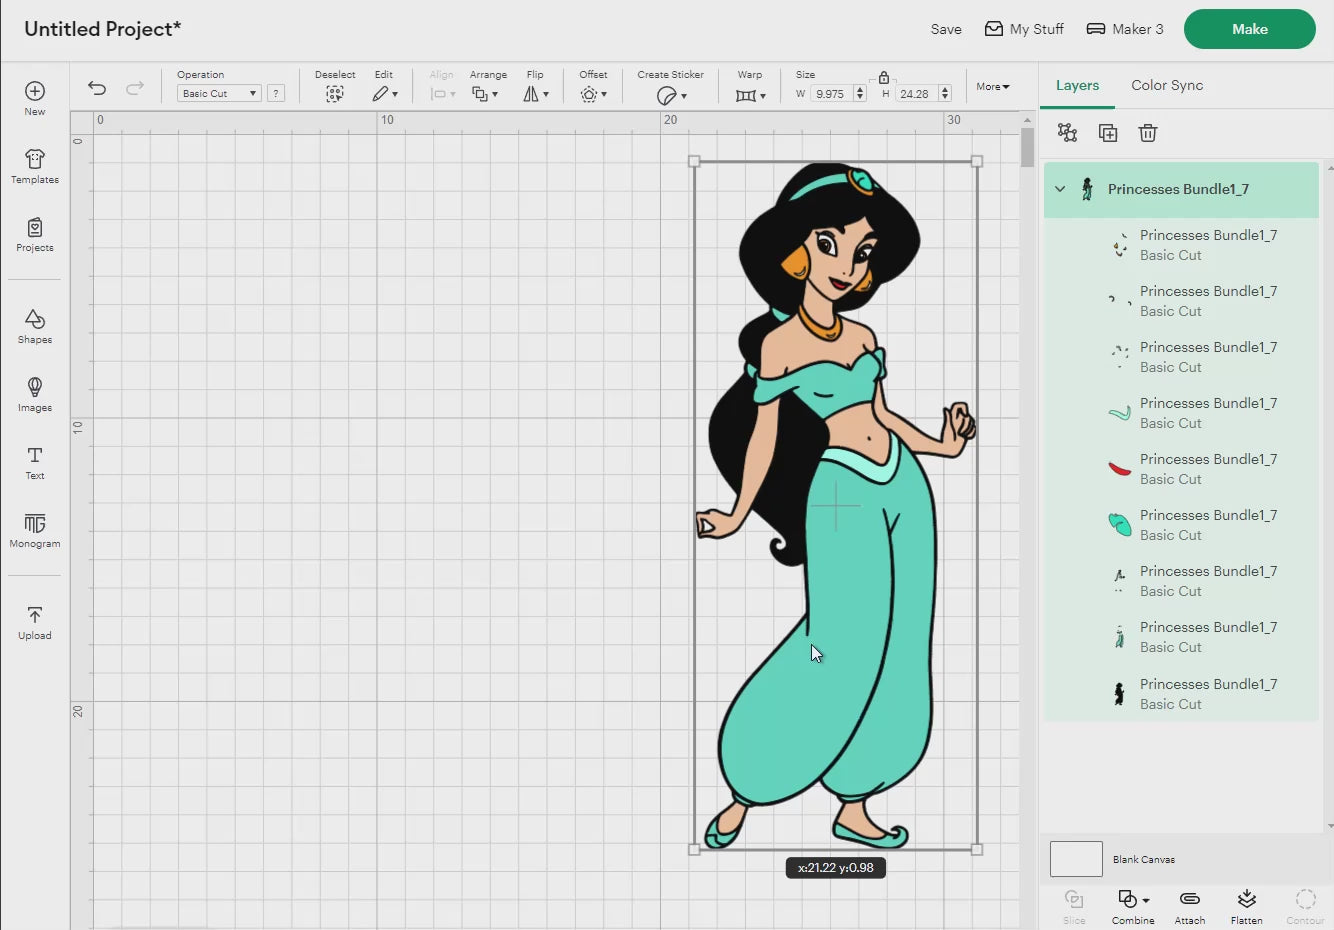Click the Redo arrow

click(x=135, y=88)
